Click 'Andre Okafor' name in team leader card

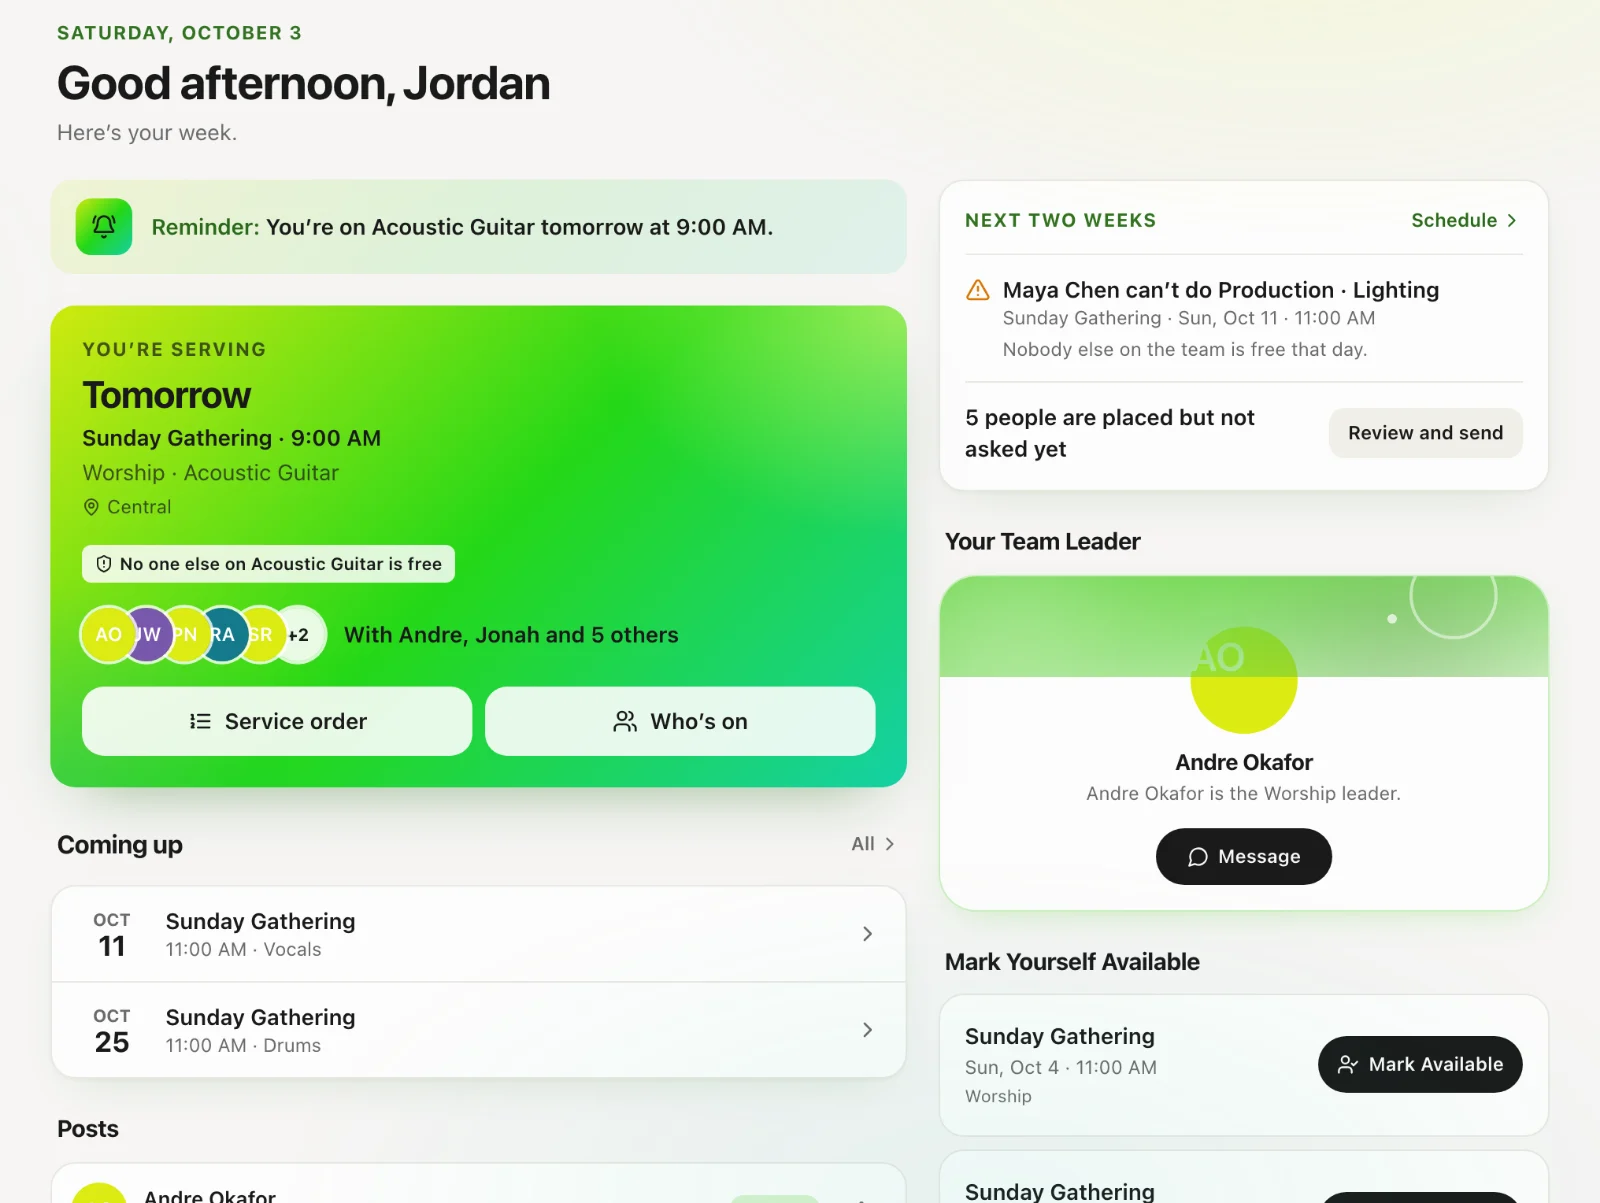(1244, 762)
